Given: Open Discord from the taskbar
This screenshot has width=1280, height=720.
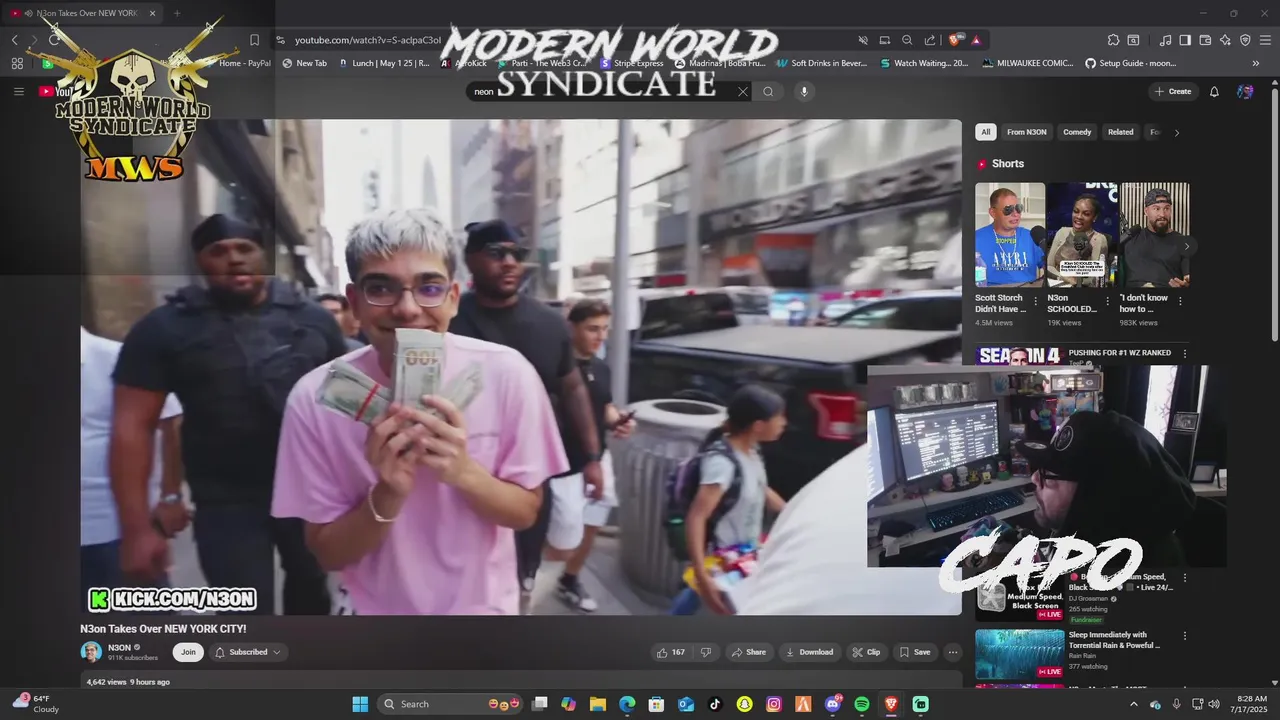Looking at the screenshot, I should click(832, 704).
